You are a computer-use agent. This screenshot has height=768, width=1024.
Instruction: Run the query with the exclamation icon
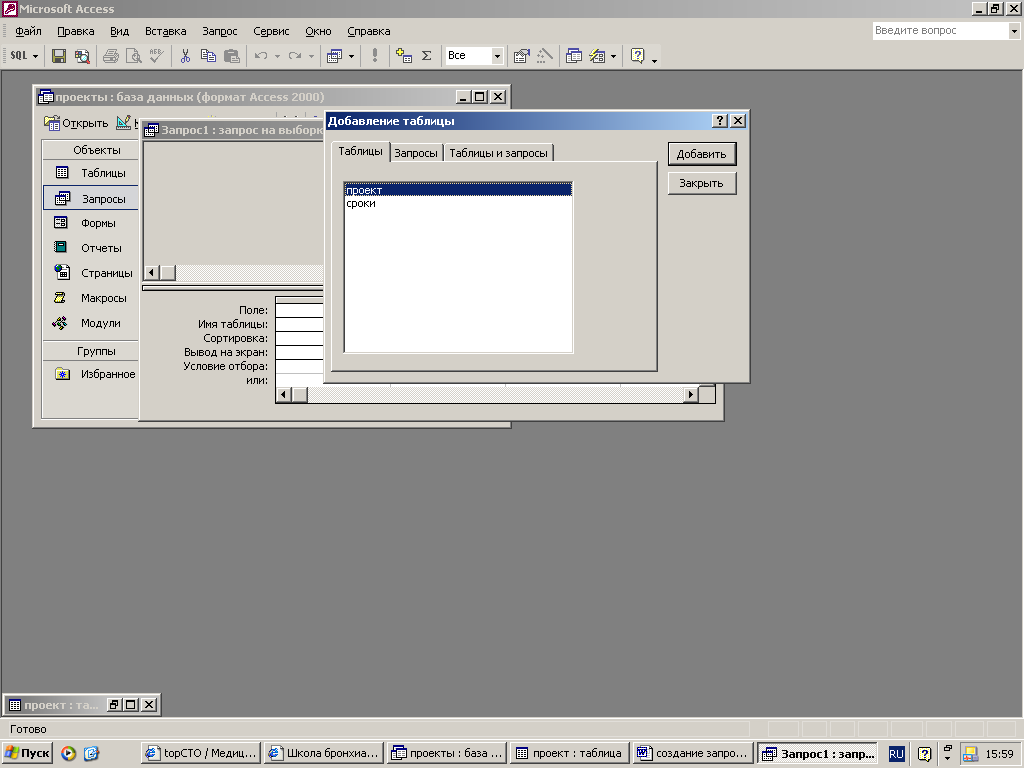coord(375,56)
